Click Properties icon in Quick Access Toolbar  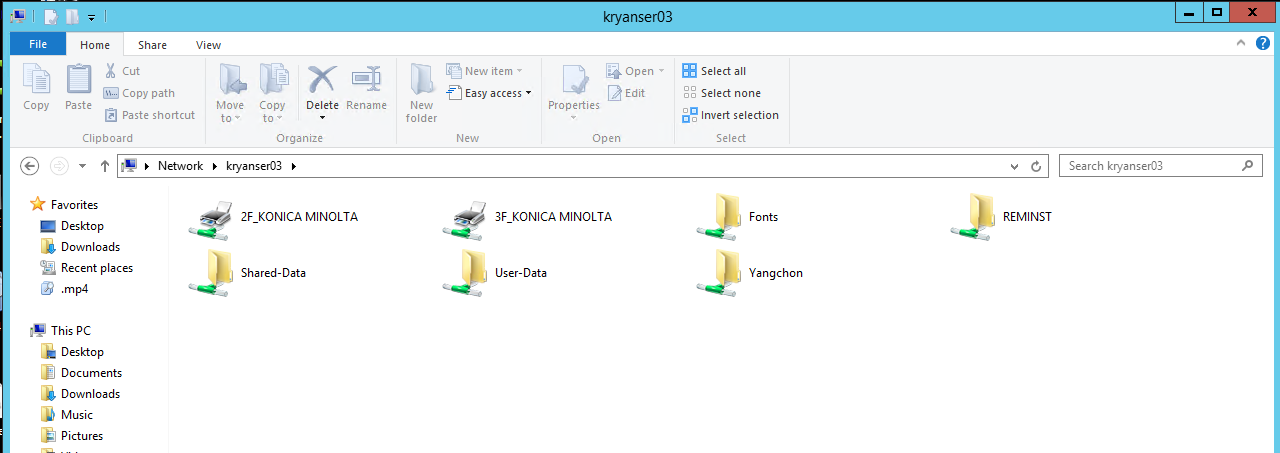pyautogui.click(x=51, y=17)
